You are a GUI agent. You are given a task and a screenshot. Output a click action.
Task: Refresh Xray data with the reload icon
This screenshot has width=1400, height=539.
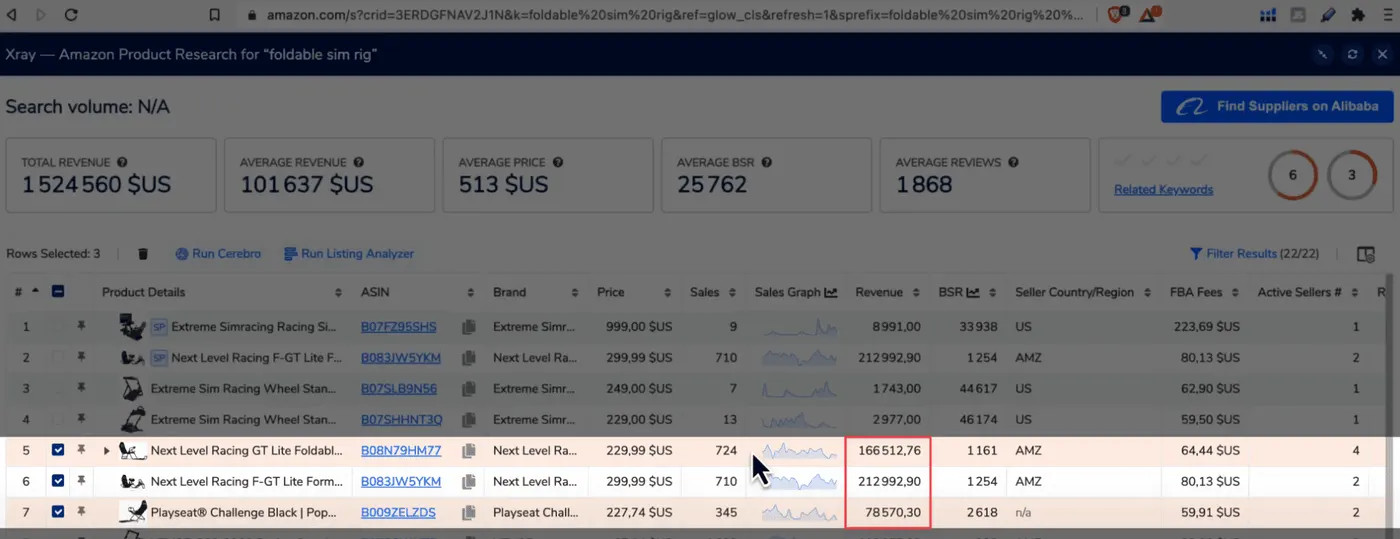coord(1352,54)
